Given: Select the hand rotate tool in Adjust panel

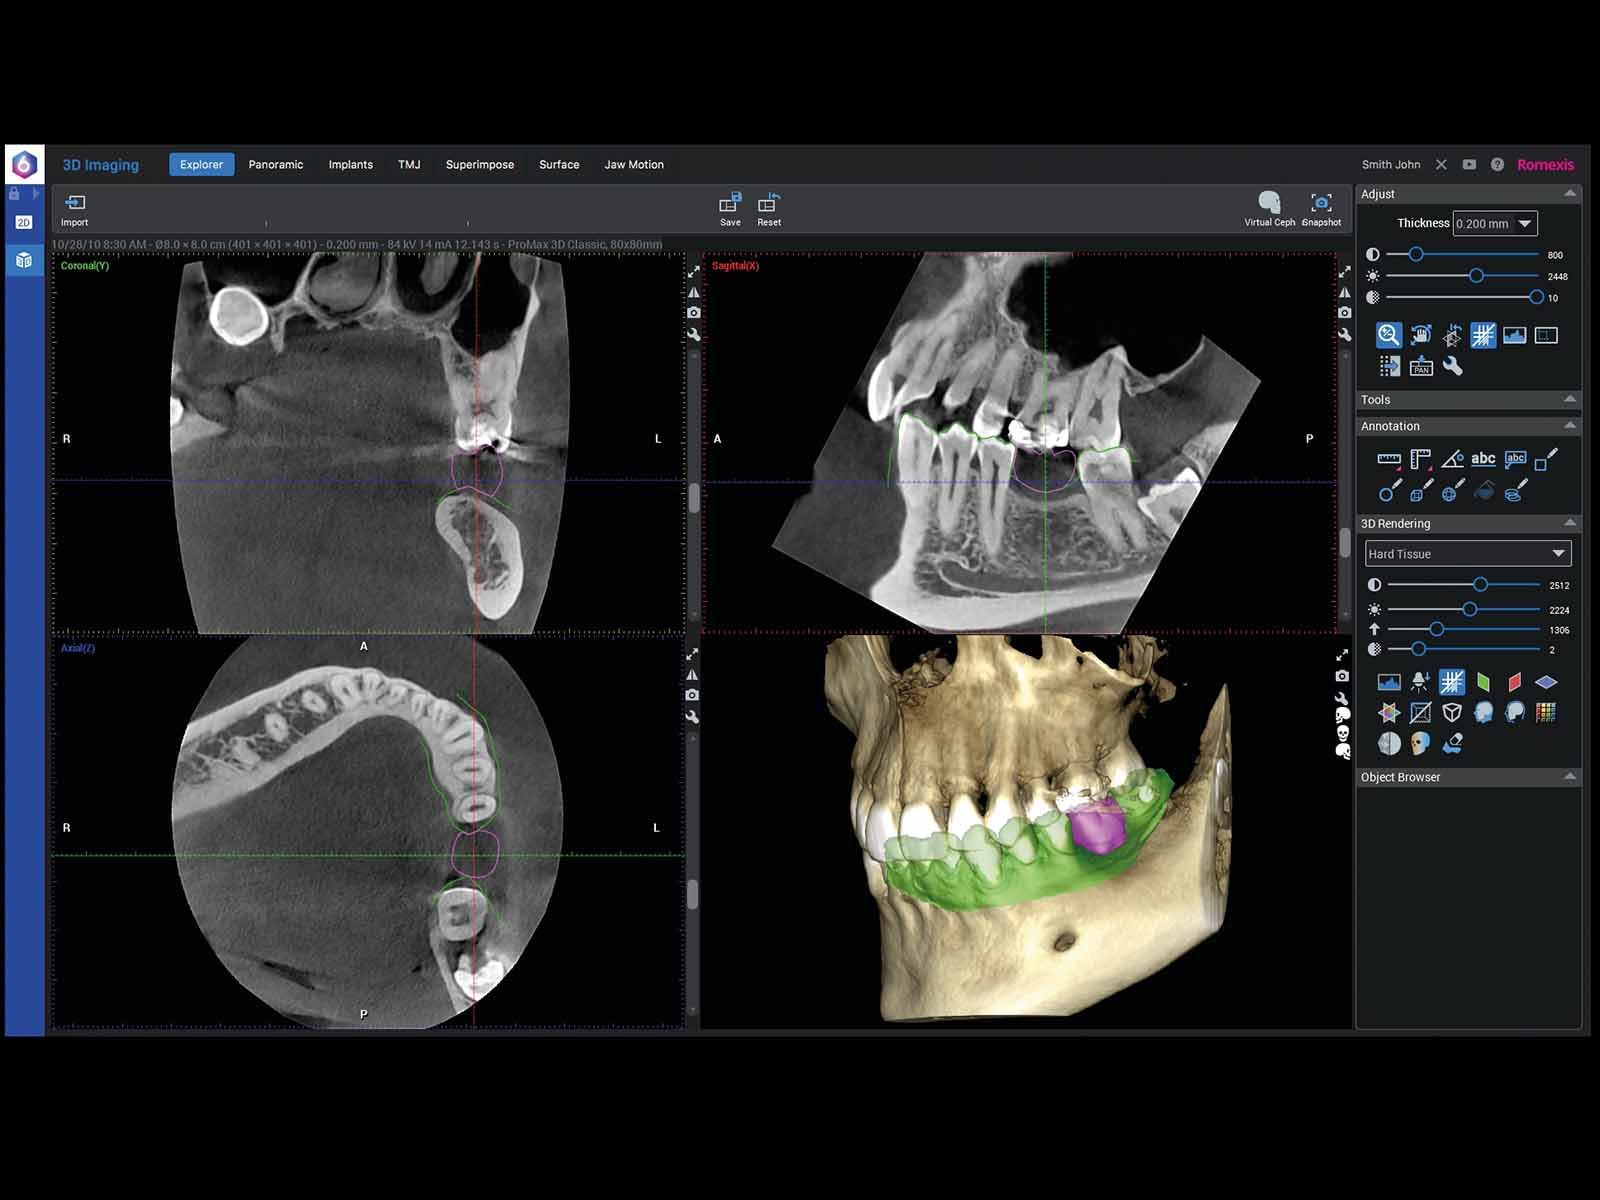Looking at the screenshot, I should 1421,335.
